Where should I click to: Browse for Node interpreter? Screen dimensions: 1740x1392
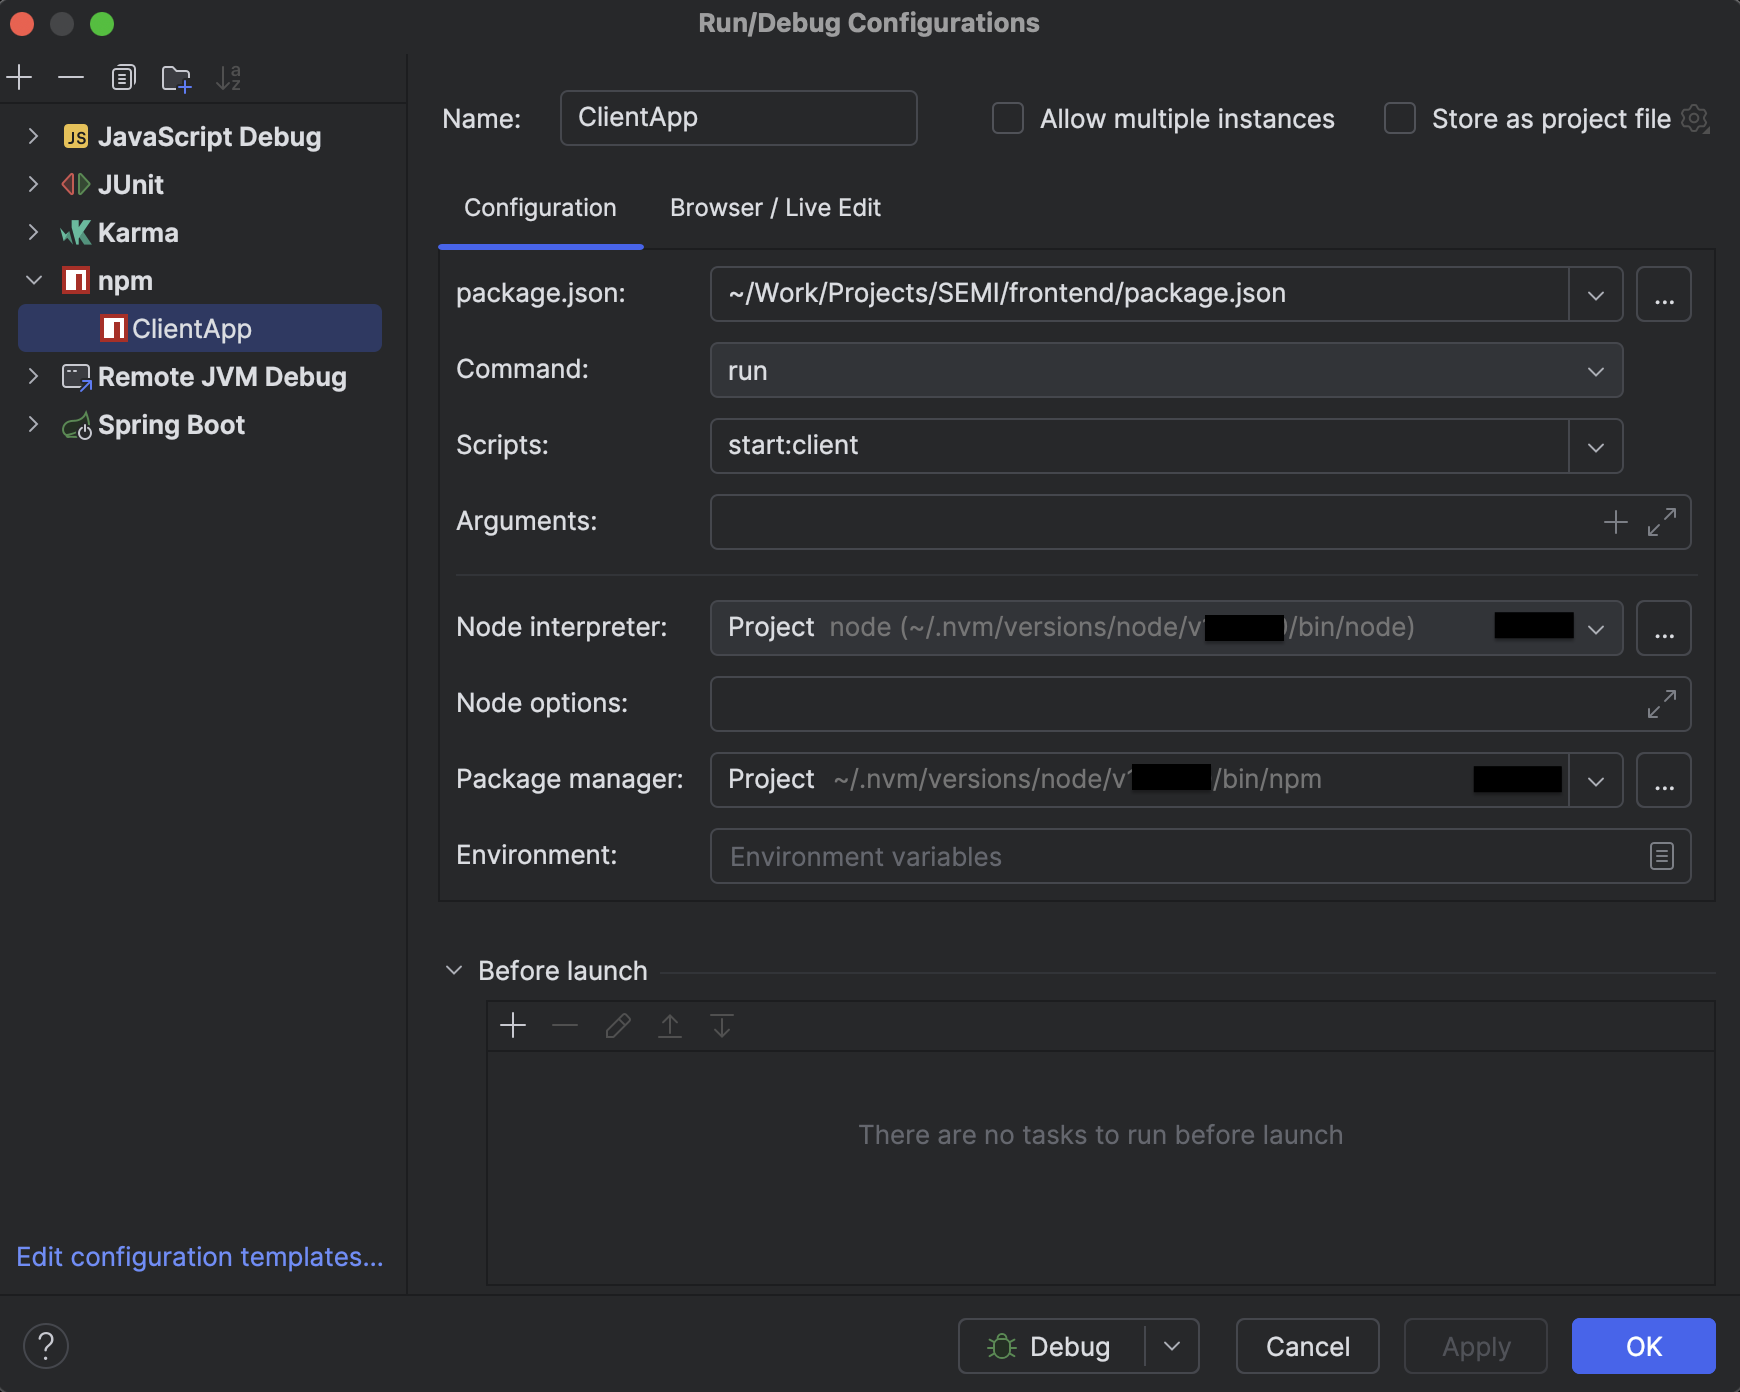(x=1663, y=628)
